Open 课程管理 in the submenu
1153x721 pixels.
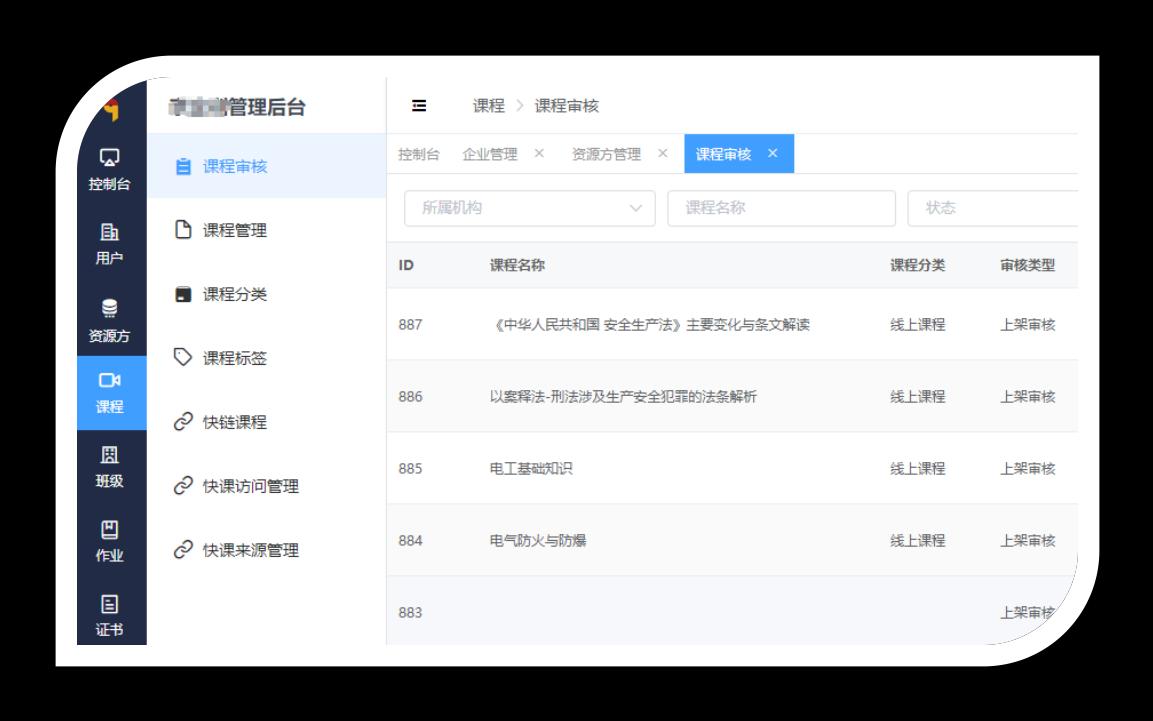click(266, 230)
